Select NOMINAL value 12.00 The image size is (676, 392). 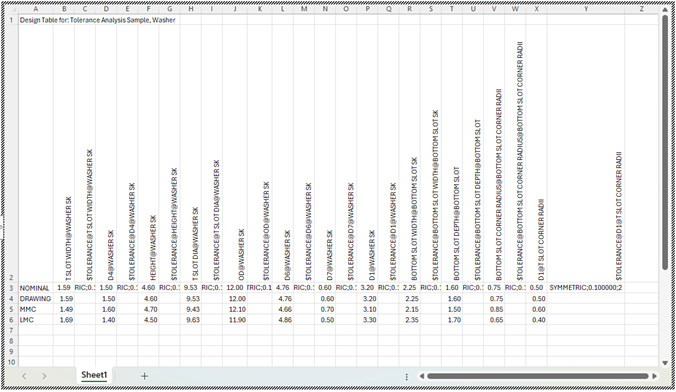pos(235,288)
